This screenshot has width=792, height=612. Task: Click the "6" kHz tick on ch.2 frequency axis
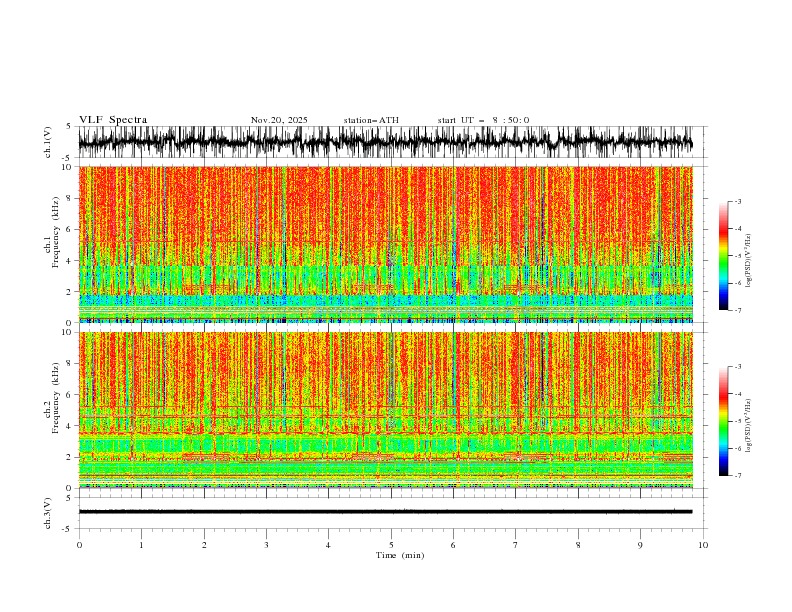click(69, 394)
